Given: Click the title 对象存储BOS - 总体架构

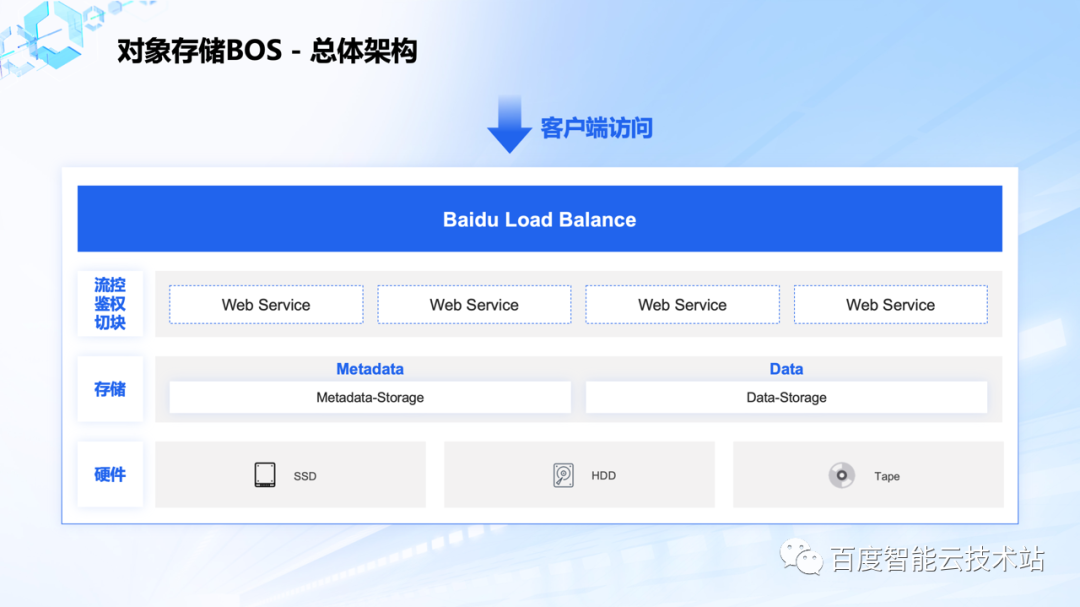Looking at the screenshot, I should tap(267, 51).
